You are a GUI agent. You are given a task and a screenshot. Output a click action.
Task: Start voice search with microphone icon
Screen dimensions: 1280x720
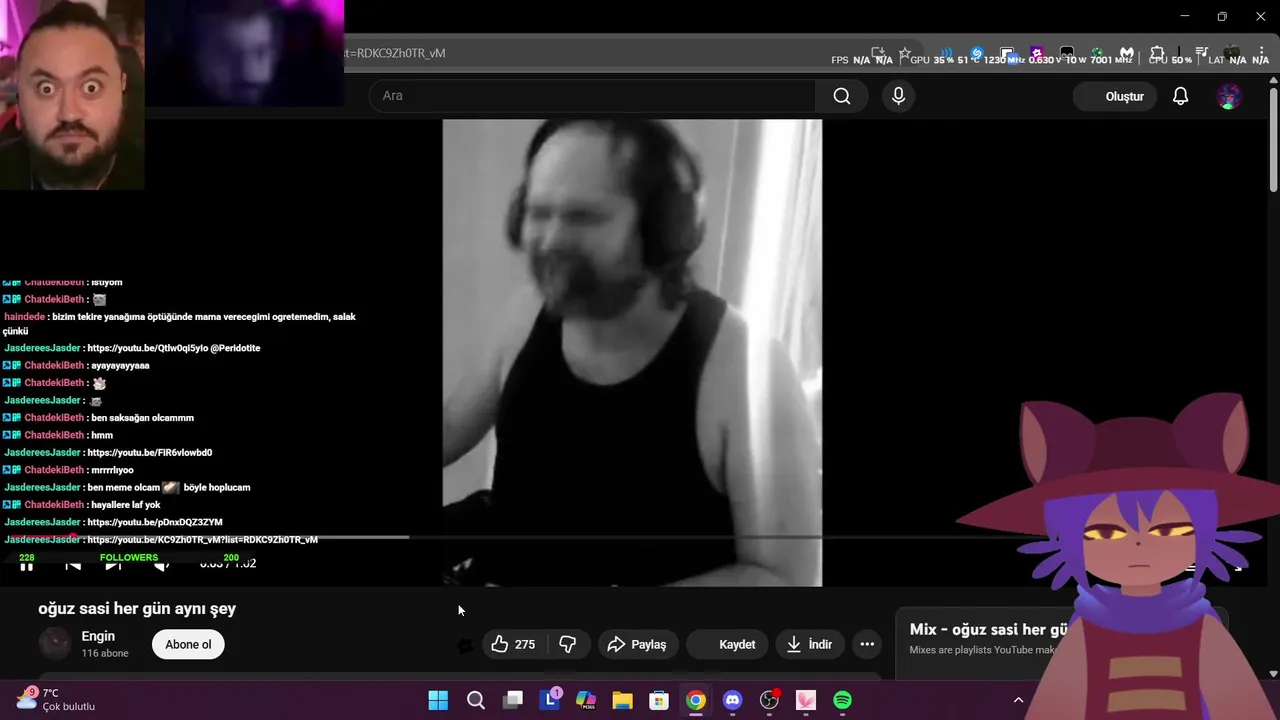pos(898,96)
